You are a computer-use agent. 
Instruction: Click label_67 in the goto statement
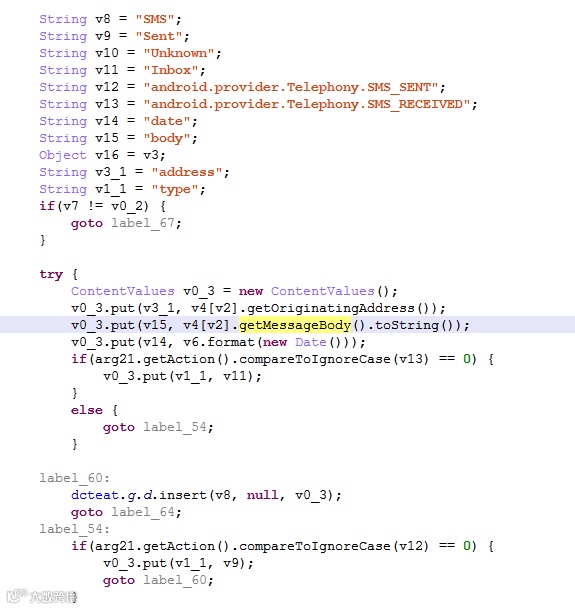[143, 223]
